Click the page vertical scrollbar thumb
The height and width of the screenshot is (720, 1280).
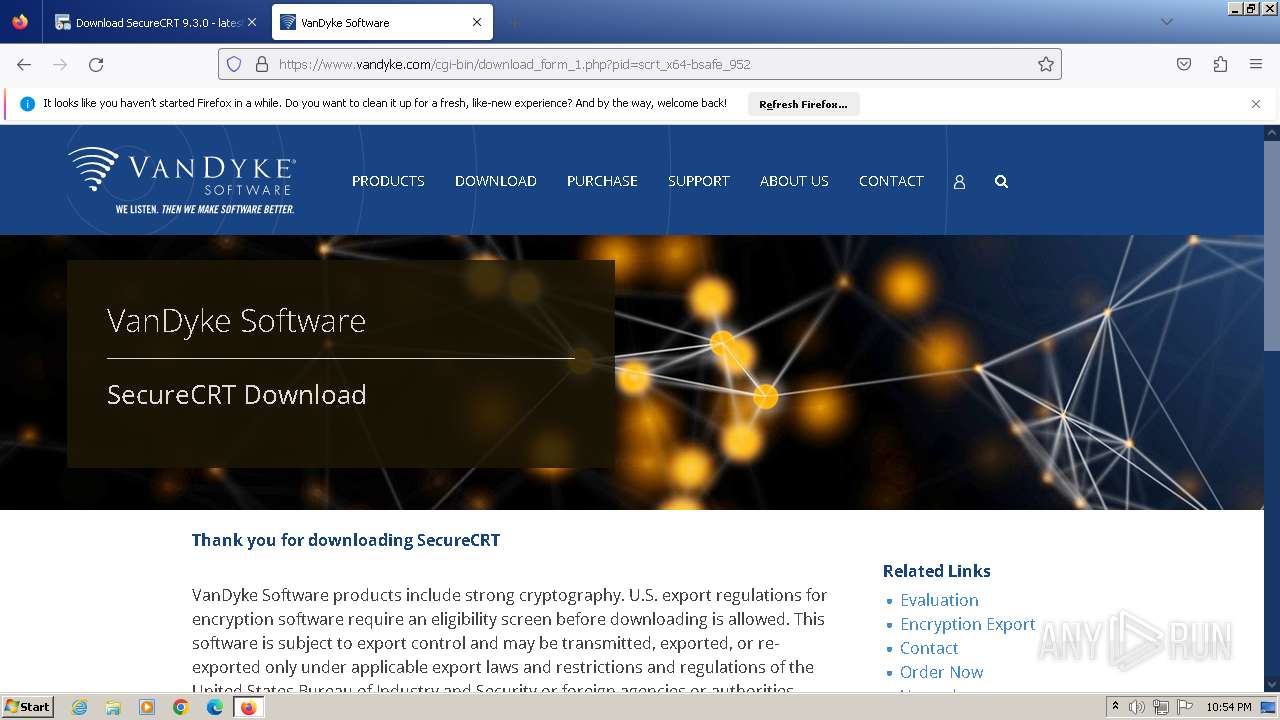point(1272,245)
